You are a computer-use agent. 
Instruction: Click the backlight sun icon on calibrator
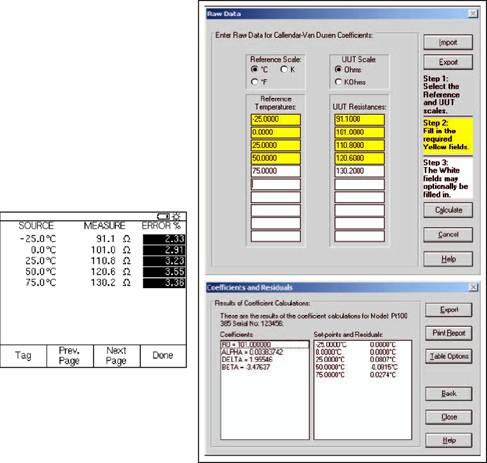point(176,216)
